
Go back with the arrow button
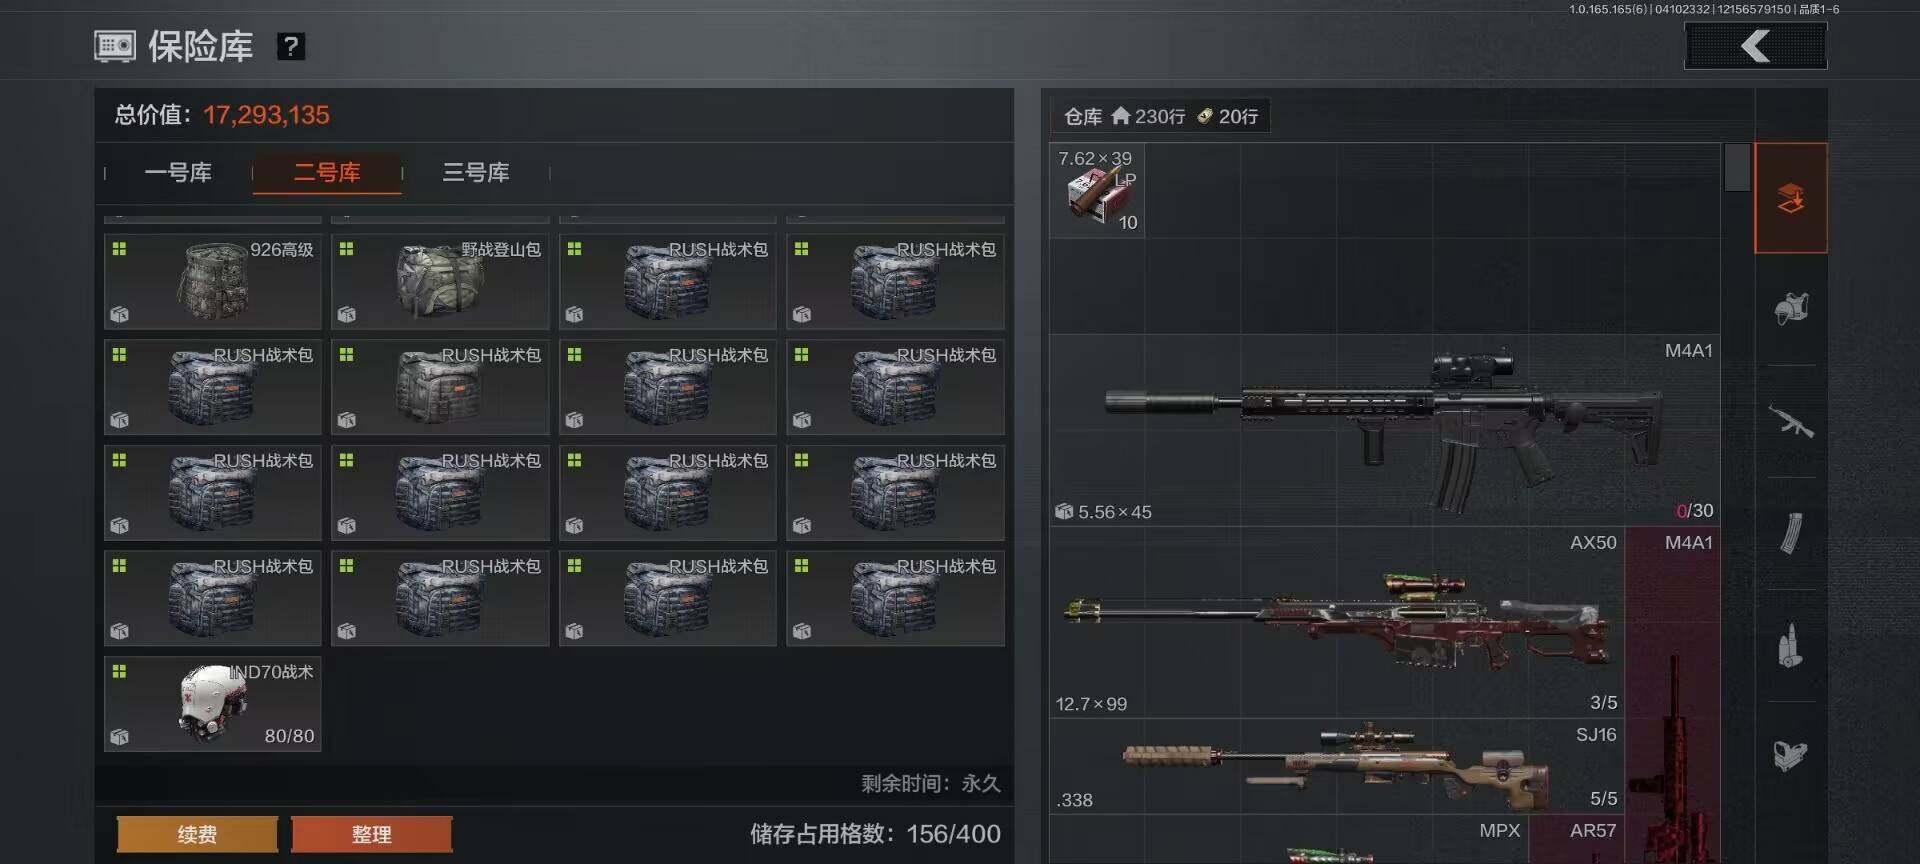pyautogui.click(x=1755, y=46)
